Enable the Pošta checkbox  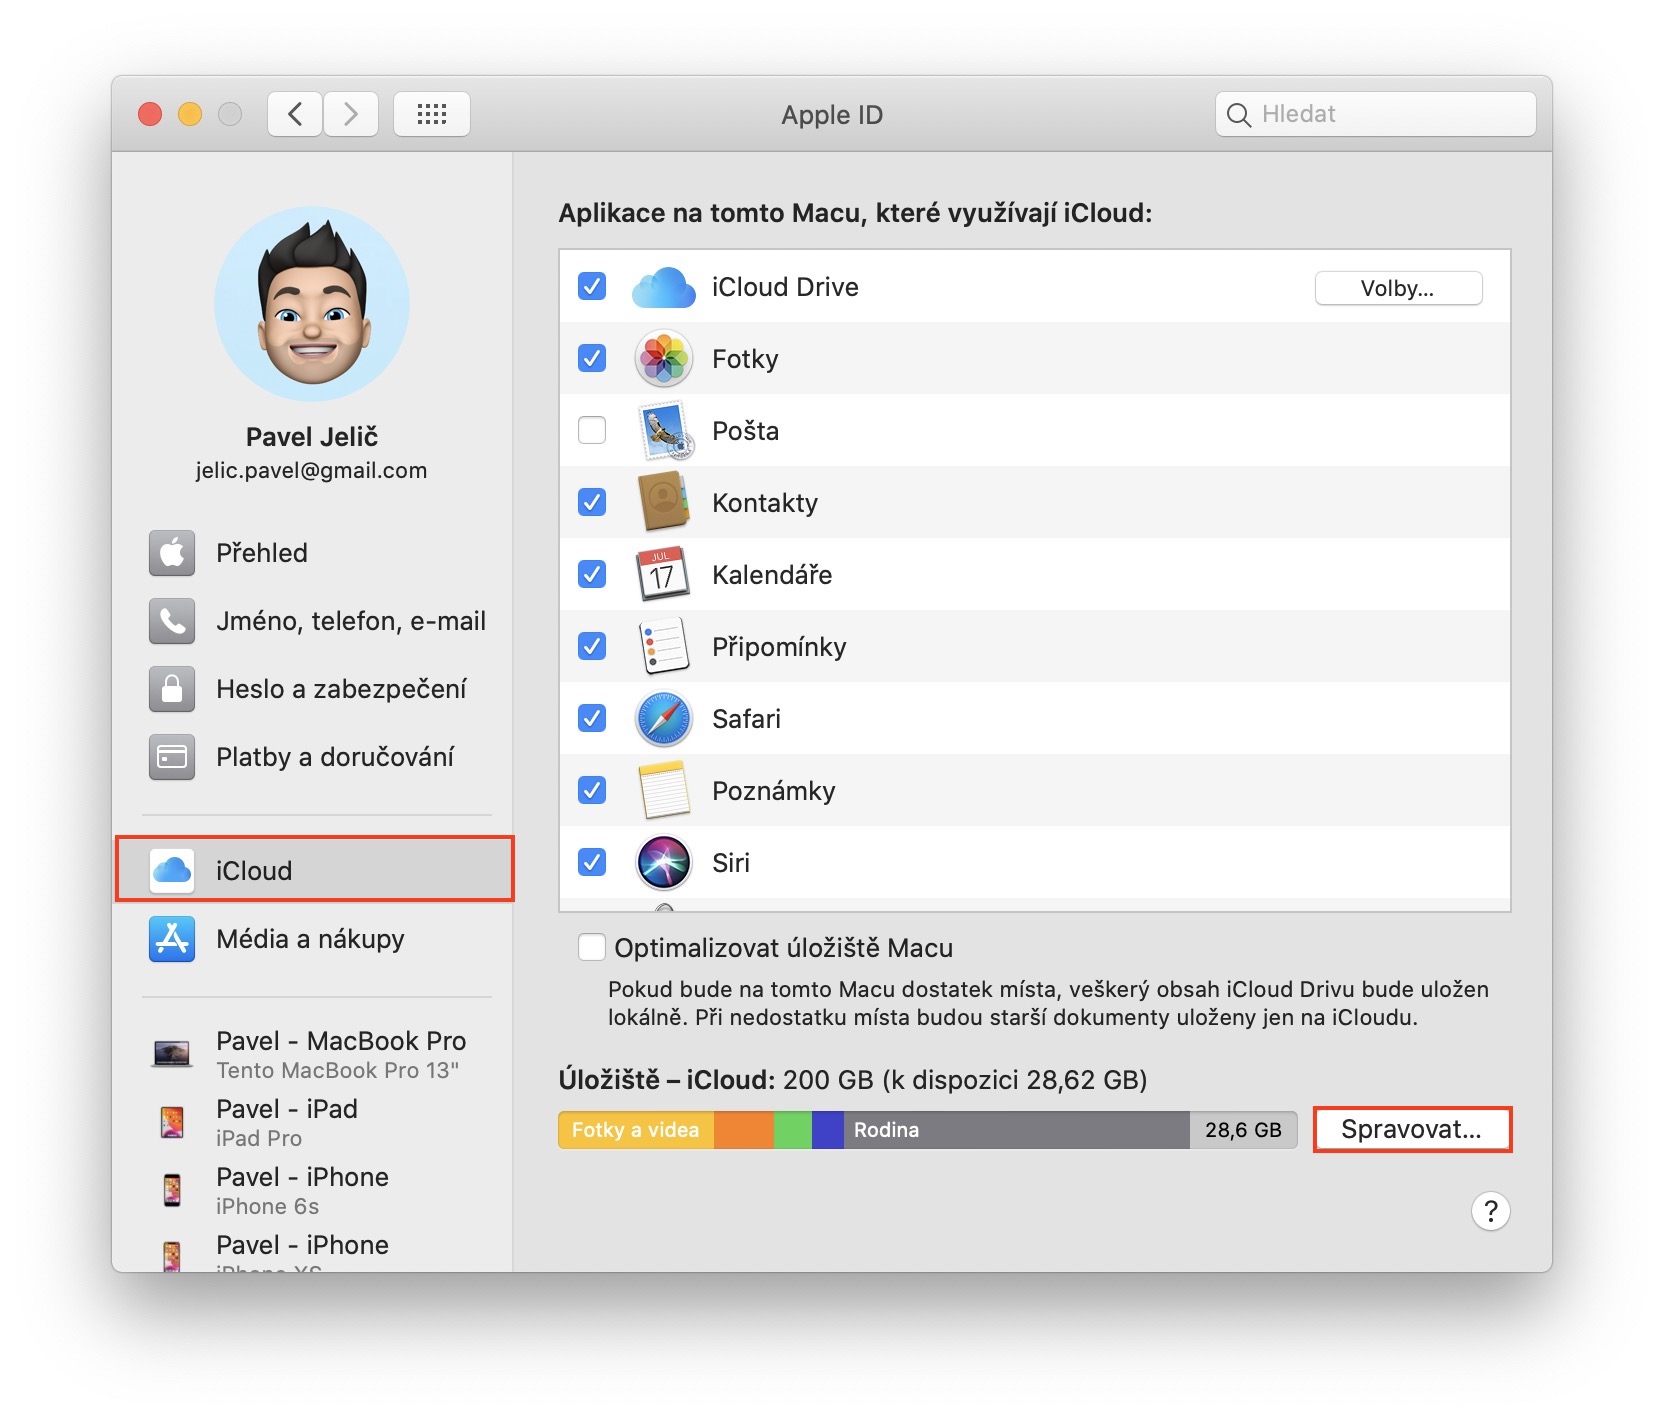tap(592, 430)
